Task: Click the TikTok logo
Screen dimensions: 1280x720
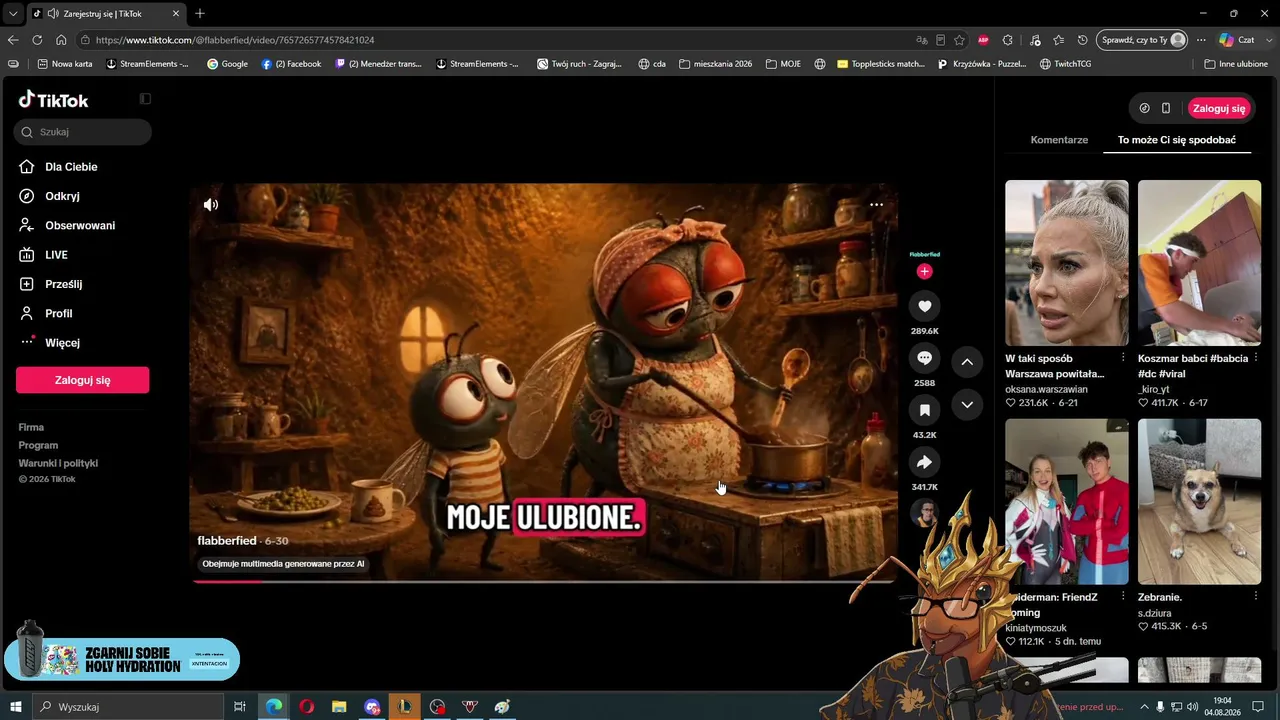Action: (x=54, y=99)
